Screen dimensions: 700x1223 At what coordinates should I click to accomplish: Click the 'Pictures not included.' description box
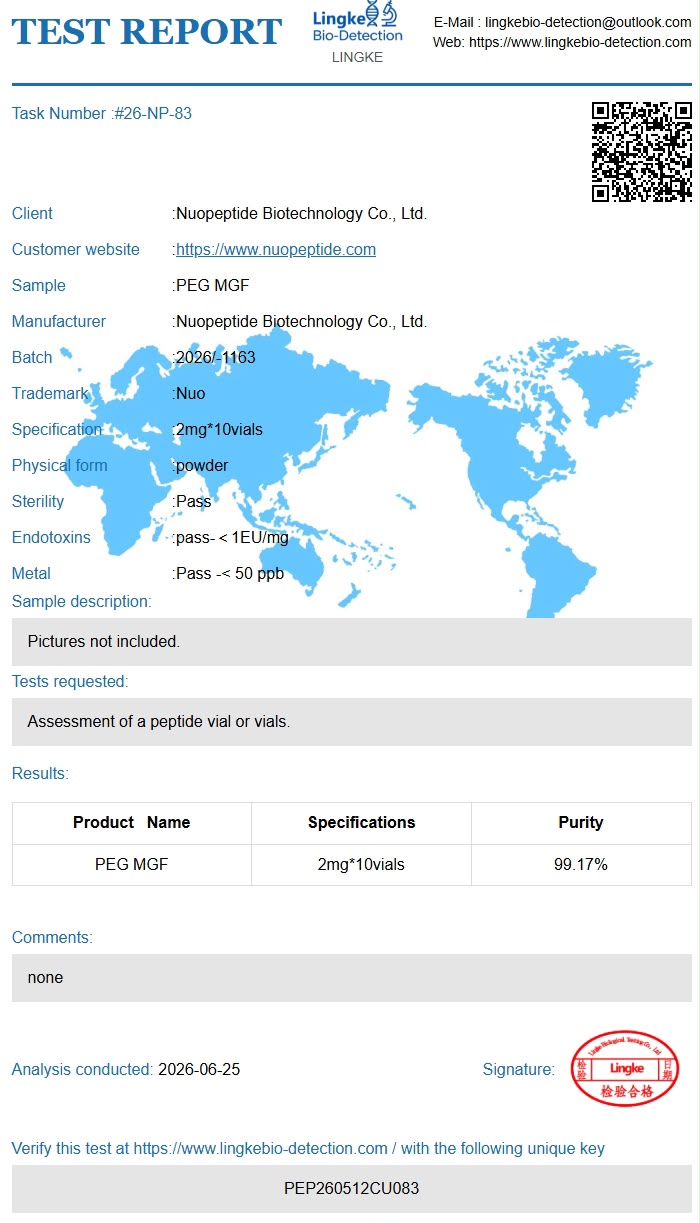pyautogui.click(x=352, y=641)
